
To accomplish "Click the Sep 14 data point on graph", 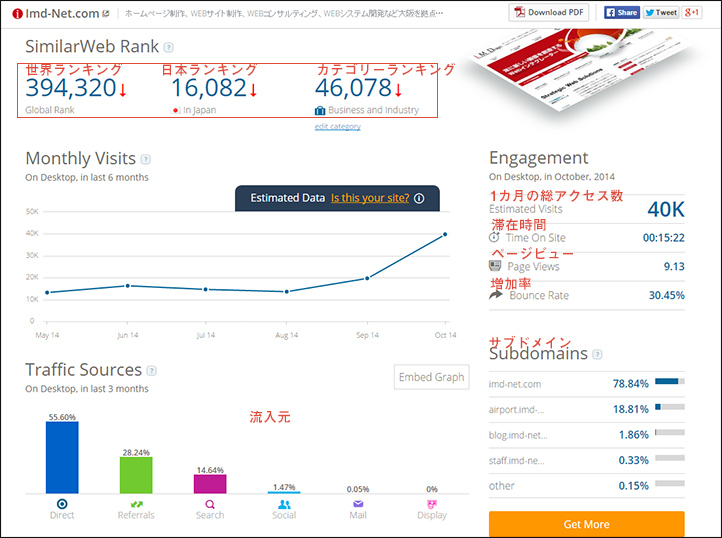I will point(367,278).
